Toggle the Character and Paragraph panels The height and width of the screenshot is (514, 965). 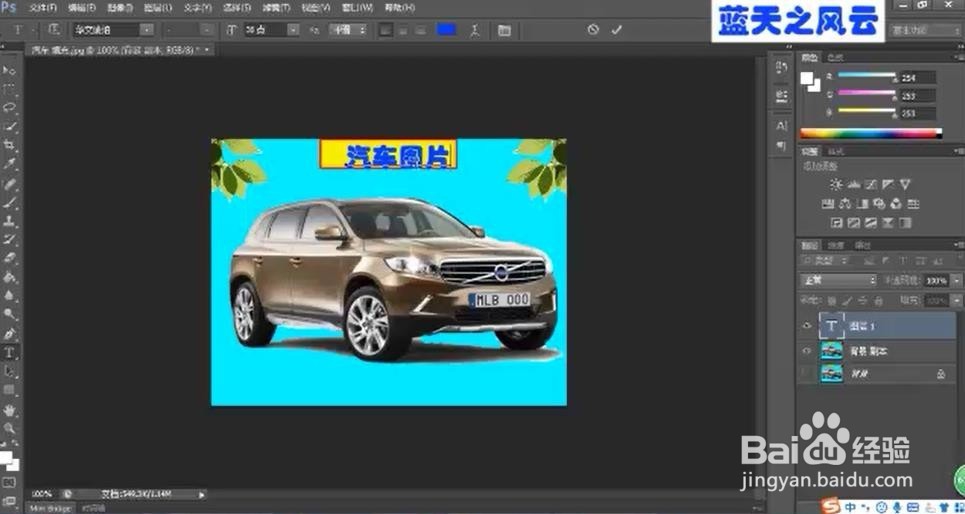[504, 30]
